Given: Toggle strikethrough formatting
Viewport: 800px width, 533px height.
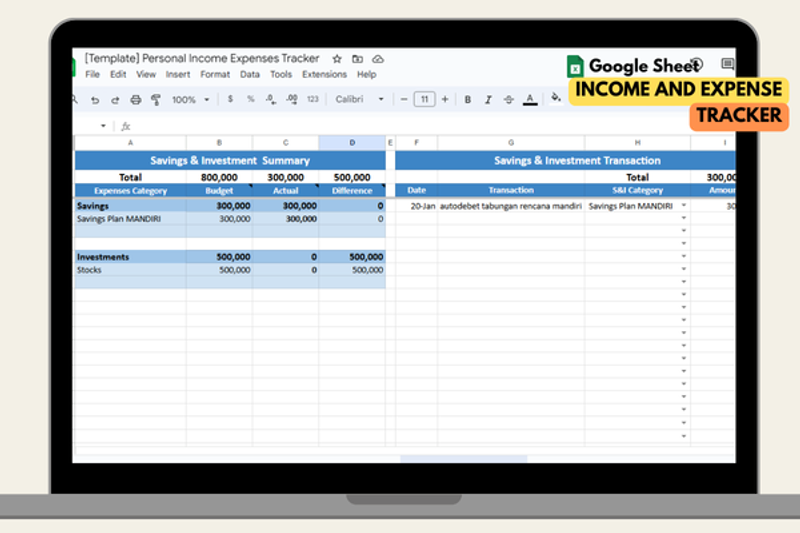Looking at the screenshot, I should coord(509,100).
